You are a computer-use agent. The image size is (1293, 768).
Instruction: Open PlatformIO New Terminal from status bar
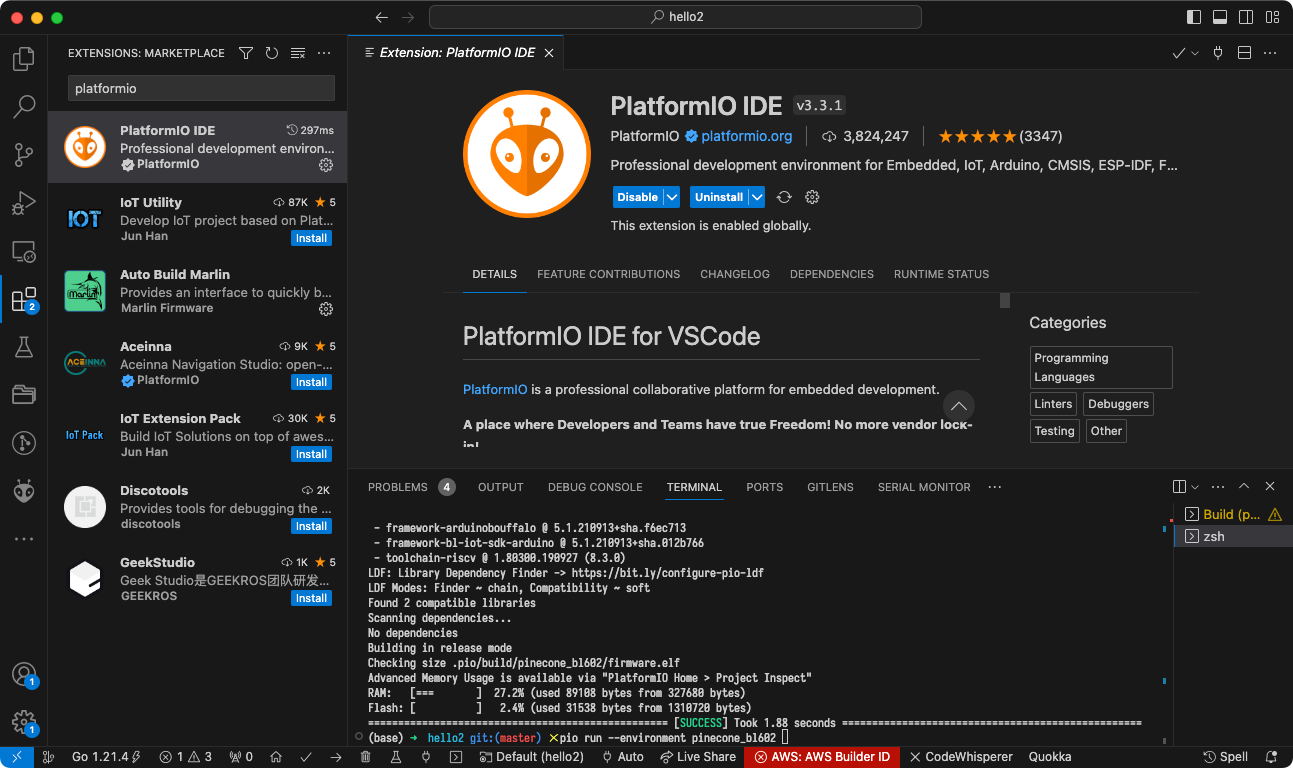[456, 757]
